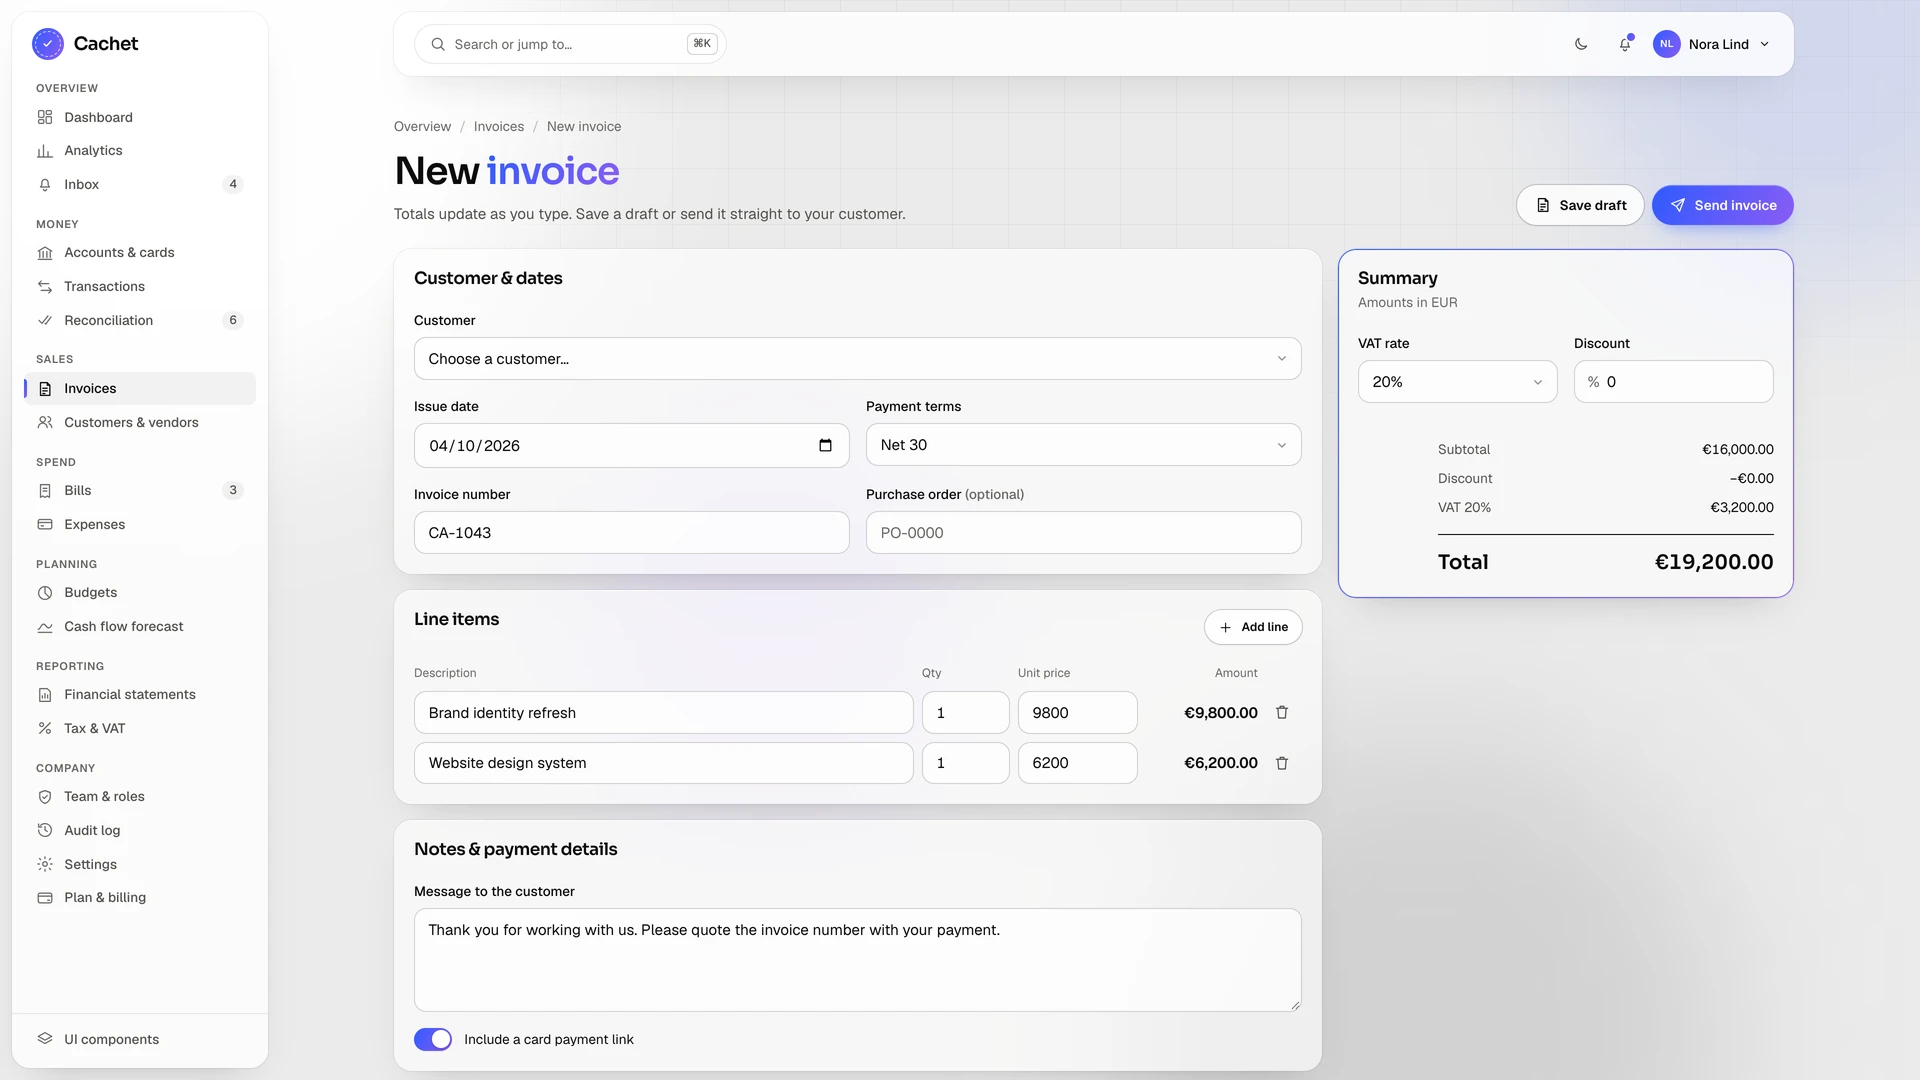Edit unit price 9800 field
The height and width of the screenshot is (1080, 1920).
[1077, 713]
